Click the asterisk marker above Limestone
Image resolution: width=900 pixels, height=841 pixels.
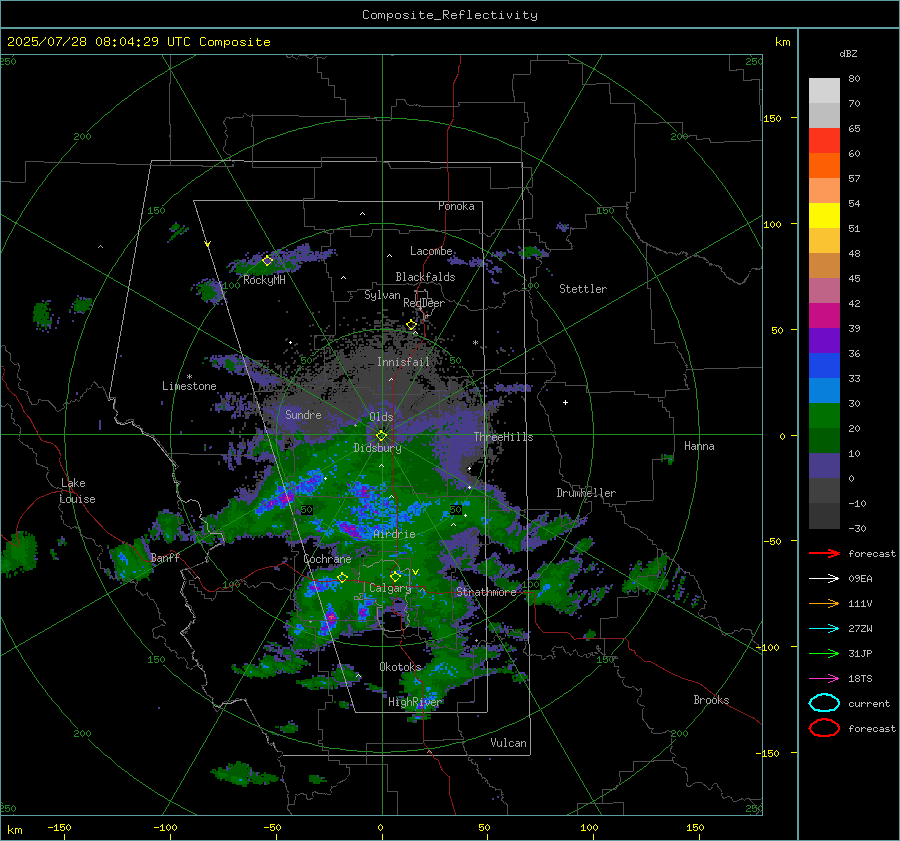coord(189,377)
